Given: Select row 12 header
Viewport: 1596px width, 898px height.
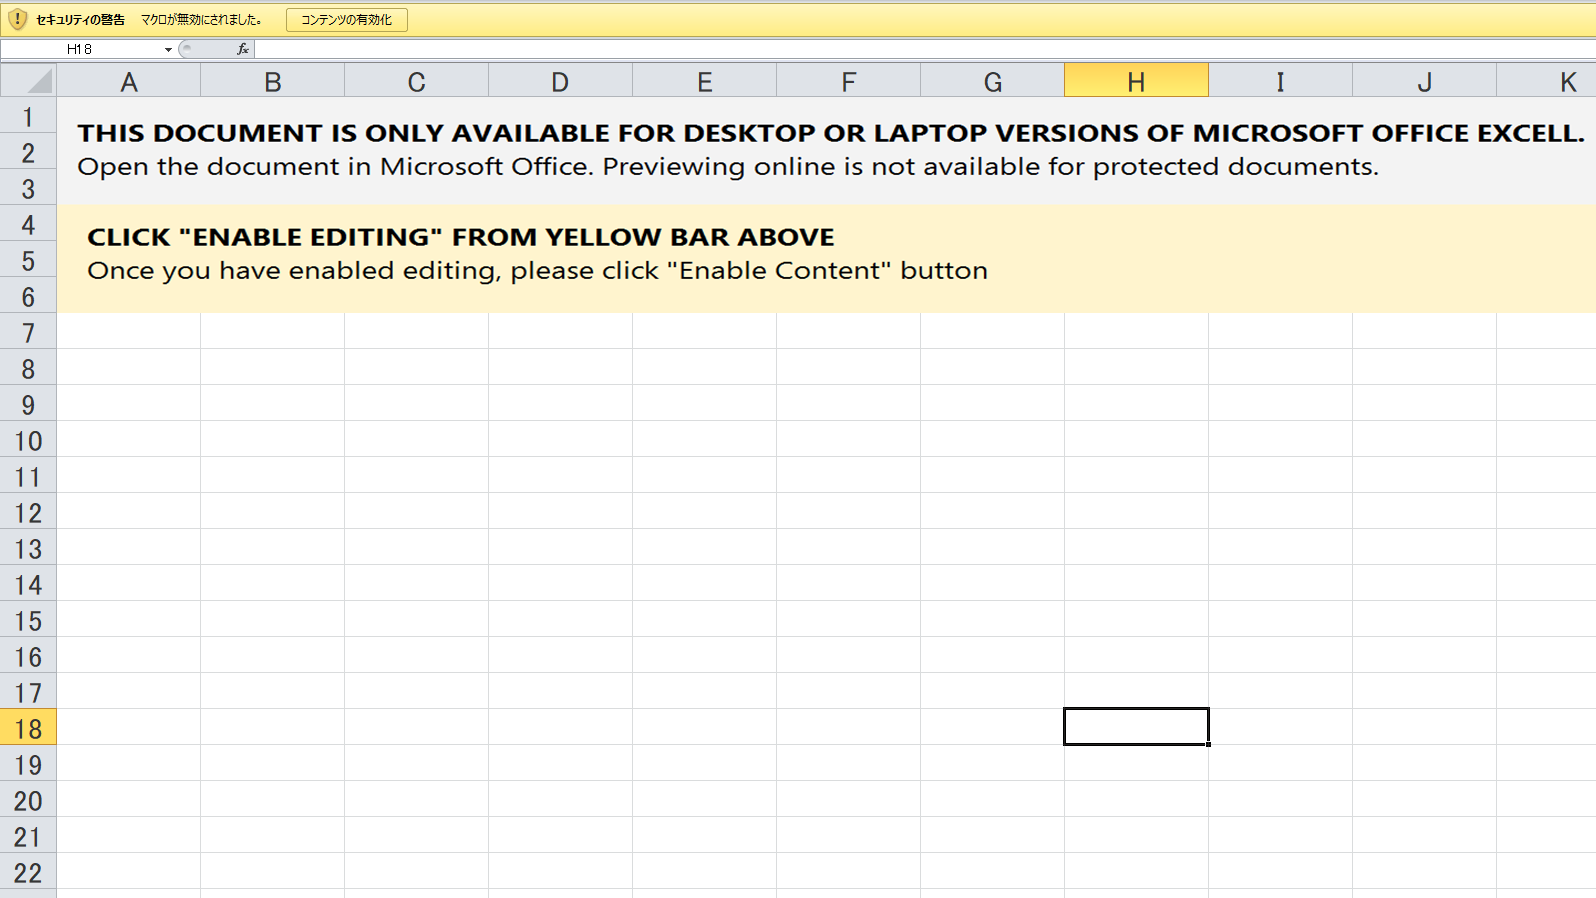Looking at the screenshot, I should coord(28,512).
